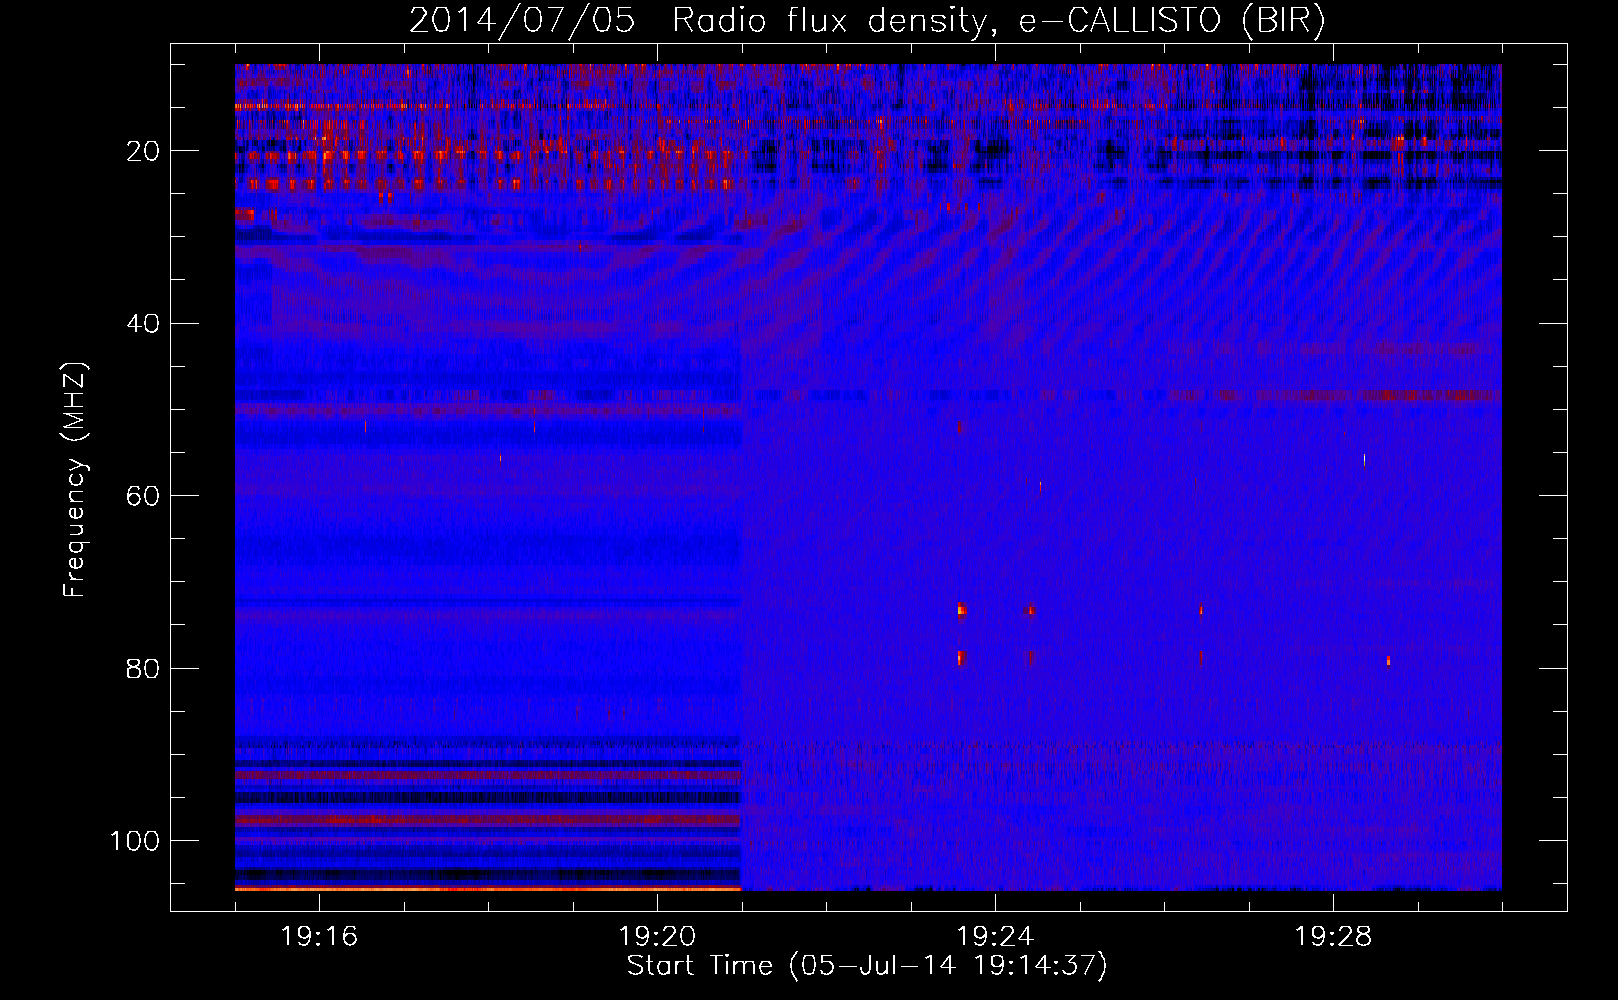Click the 19:16 time tick label
The width and height of the screenshot is (1618, 1000).
click(x=319, y=937)
